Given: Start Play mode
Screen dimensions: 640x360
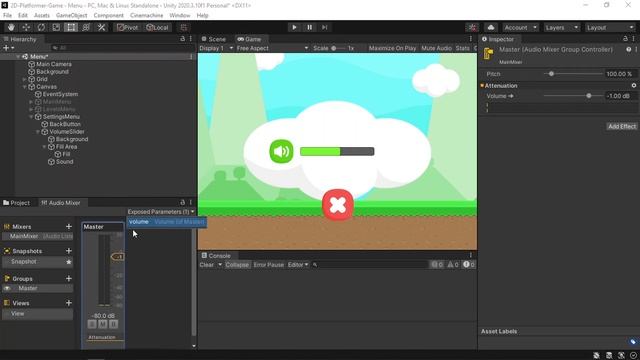Looking at the screenshot, I should (x=294, y=27).
